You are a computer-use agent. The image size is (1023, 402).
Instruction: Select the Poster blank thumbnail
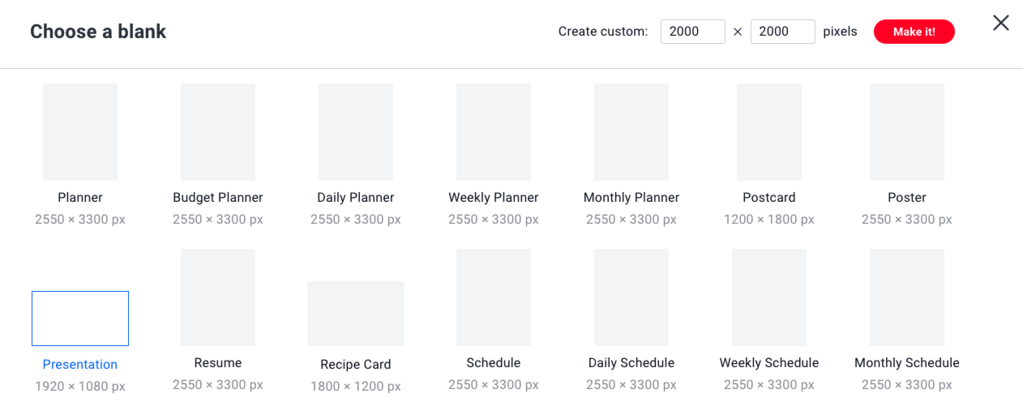click(x=907, y=132)
